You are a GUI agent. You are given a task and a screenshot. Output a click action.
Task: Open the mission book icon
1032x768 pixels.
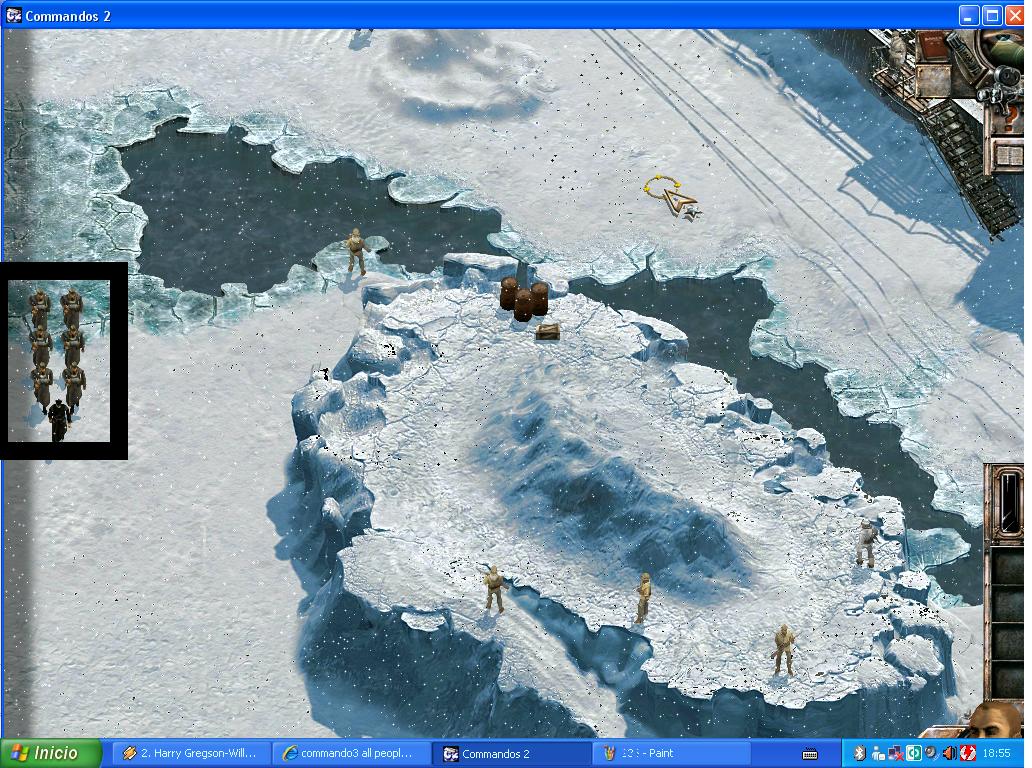click(1008, 155)
